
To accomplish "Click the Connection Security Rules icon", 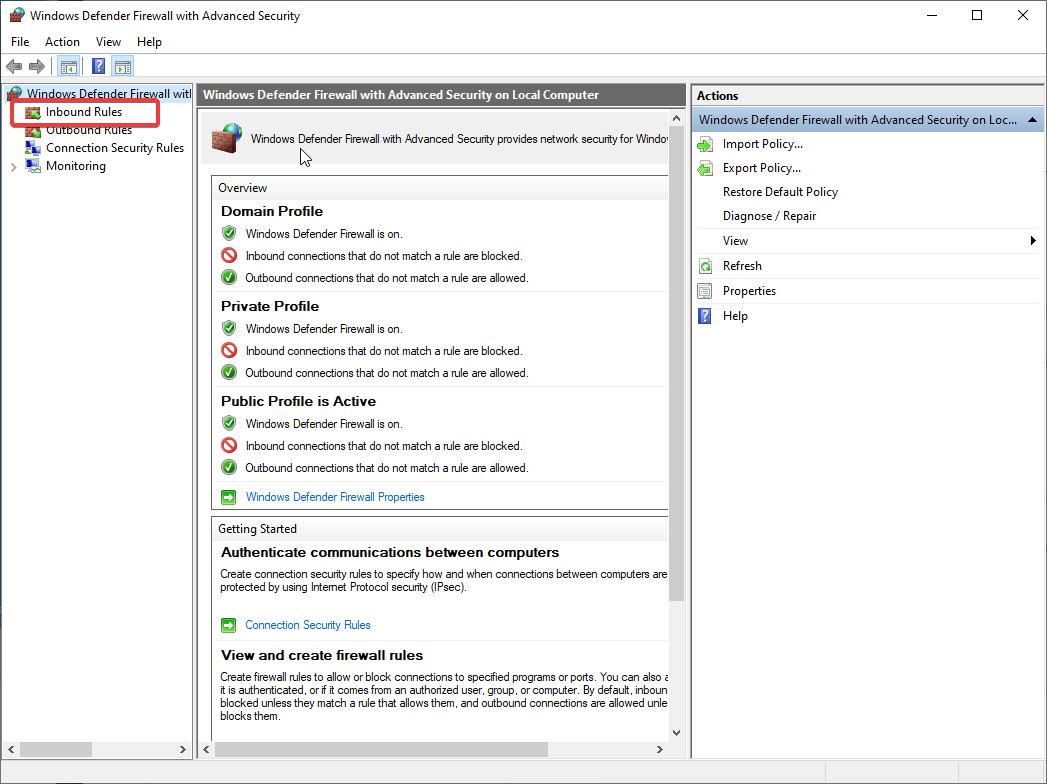I will coord(33,148).
